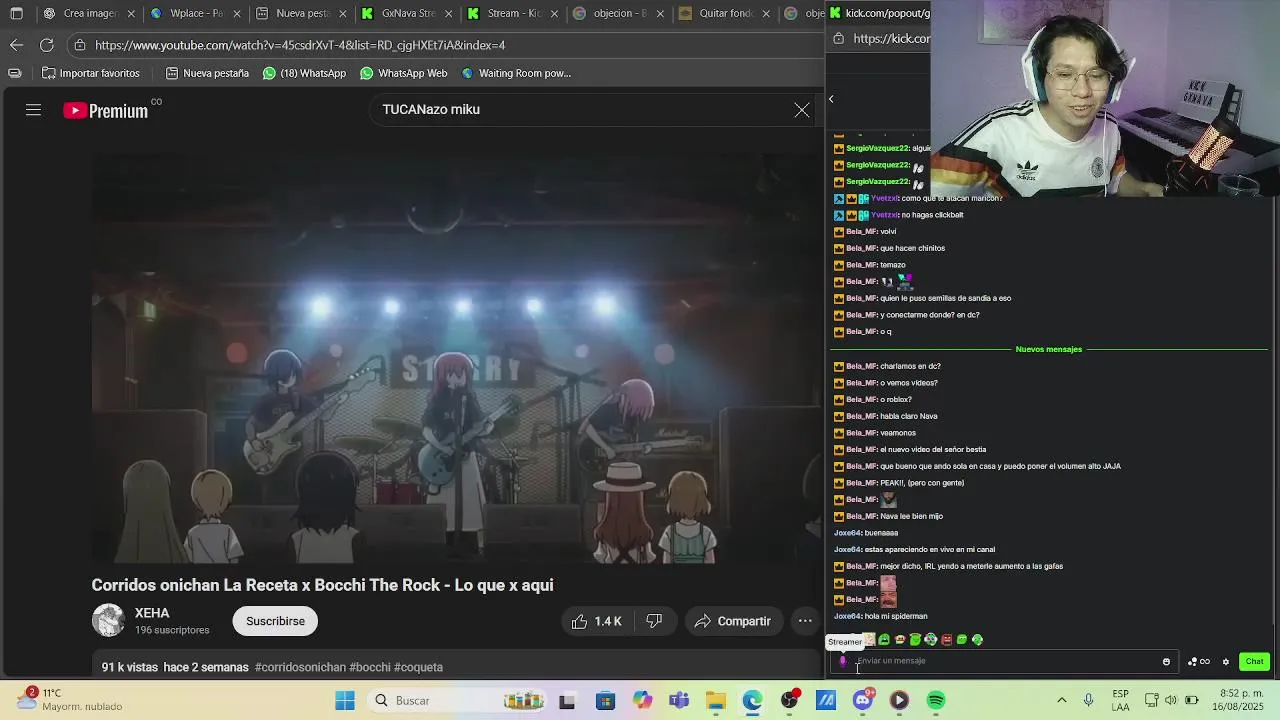Viewport: 1280px width, 720px height.
Task: Open Microsoft Edge from the taskbar
Action: 752,701
